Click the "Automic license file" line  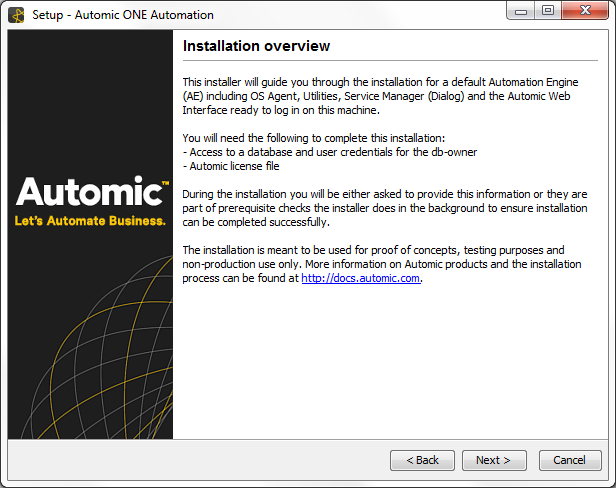[231, 166]
